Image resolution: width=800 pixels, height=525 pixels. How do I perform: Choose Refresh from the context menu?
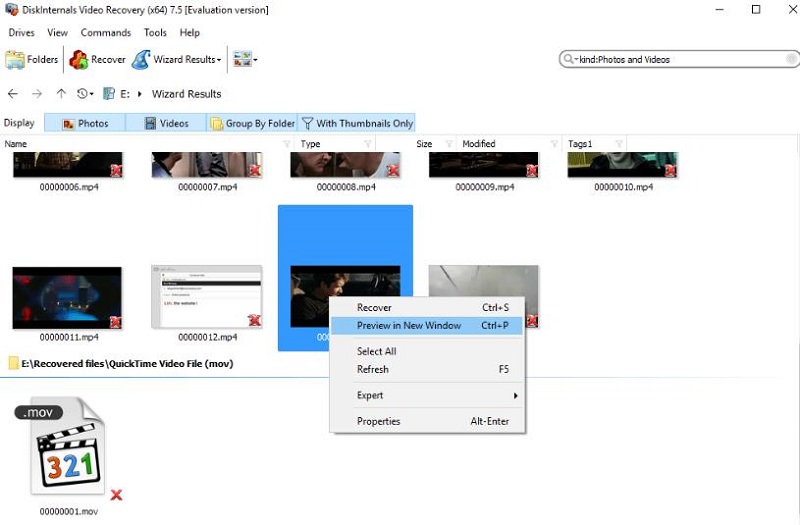click(428, 369)
